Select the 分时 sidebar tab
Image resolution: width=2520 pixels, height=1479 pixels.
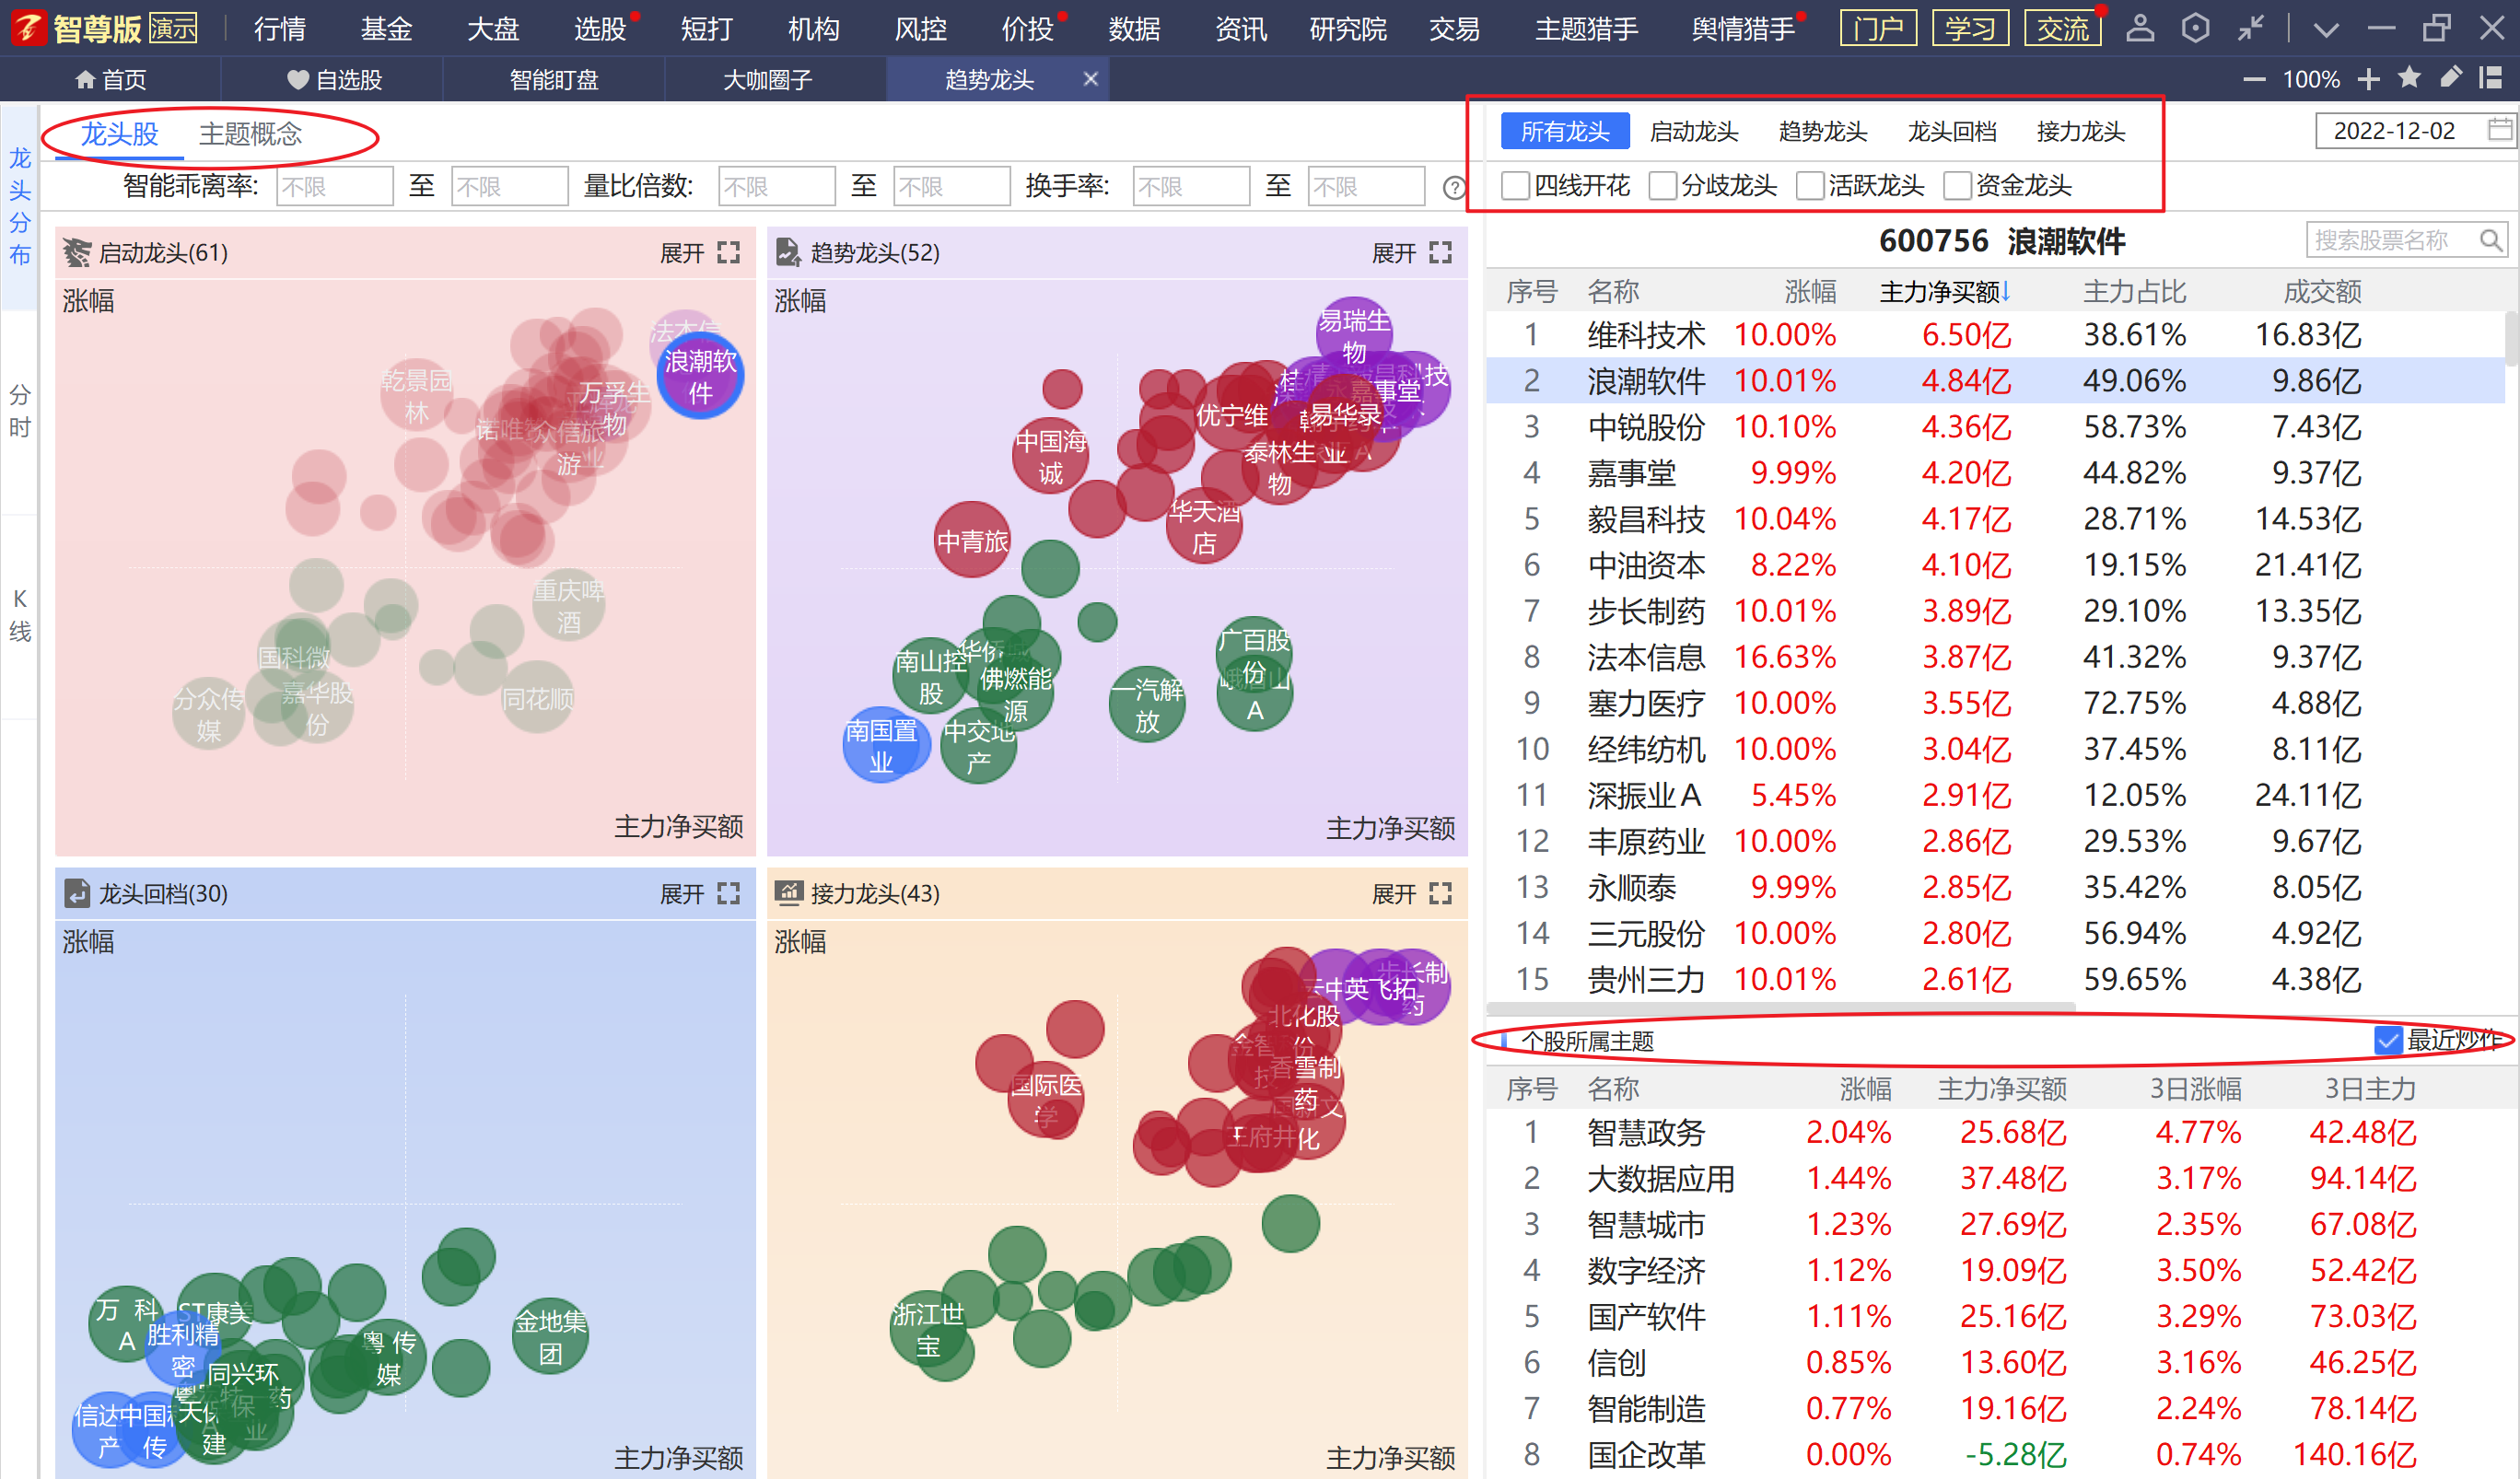pyautogui.click(x=19, y=411)
